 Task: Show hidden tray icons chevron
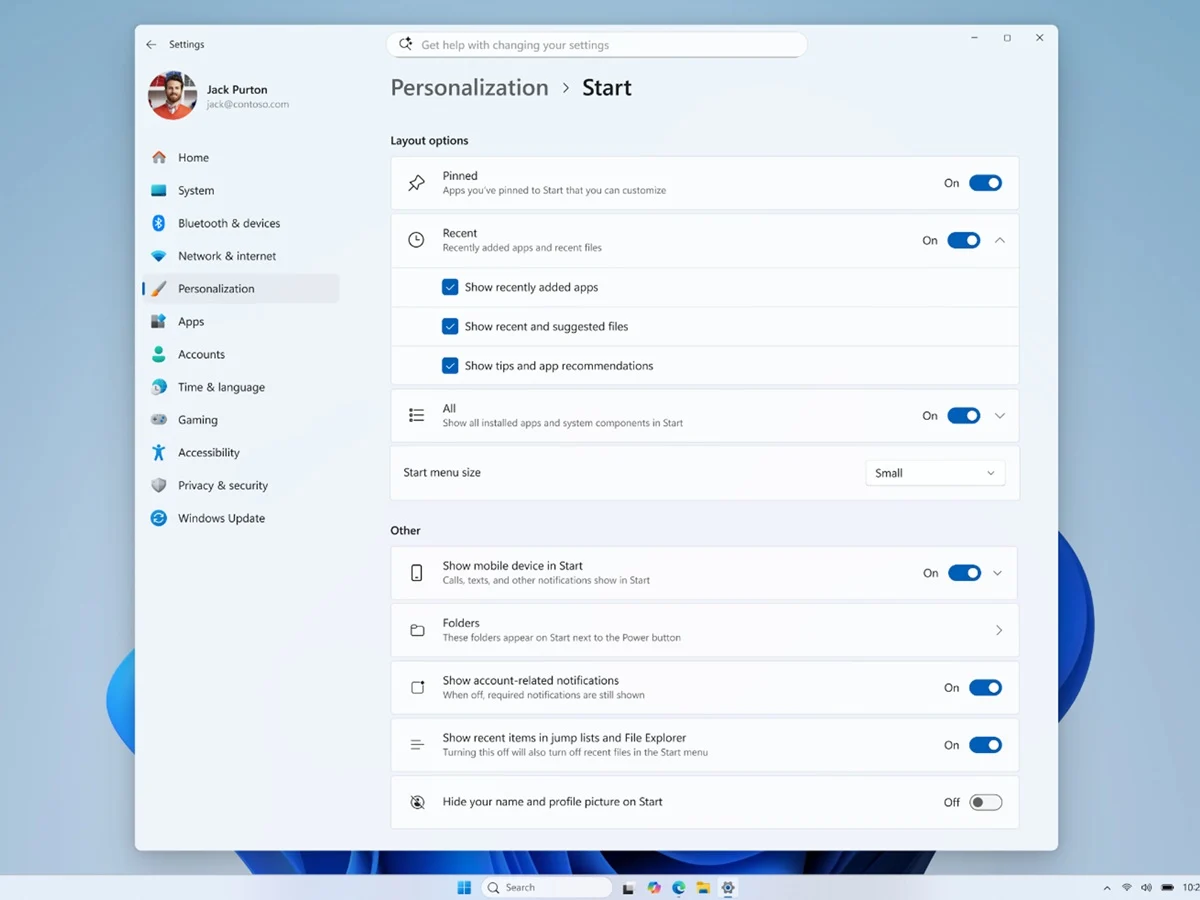click(x=1107, y=887)
